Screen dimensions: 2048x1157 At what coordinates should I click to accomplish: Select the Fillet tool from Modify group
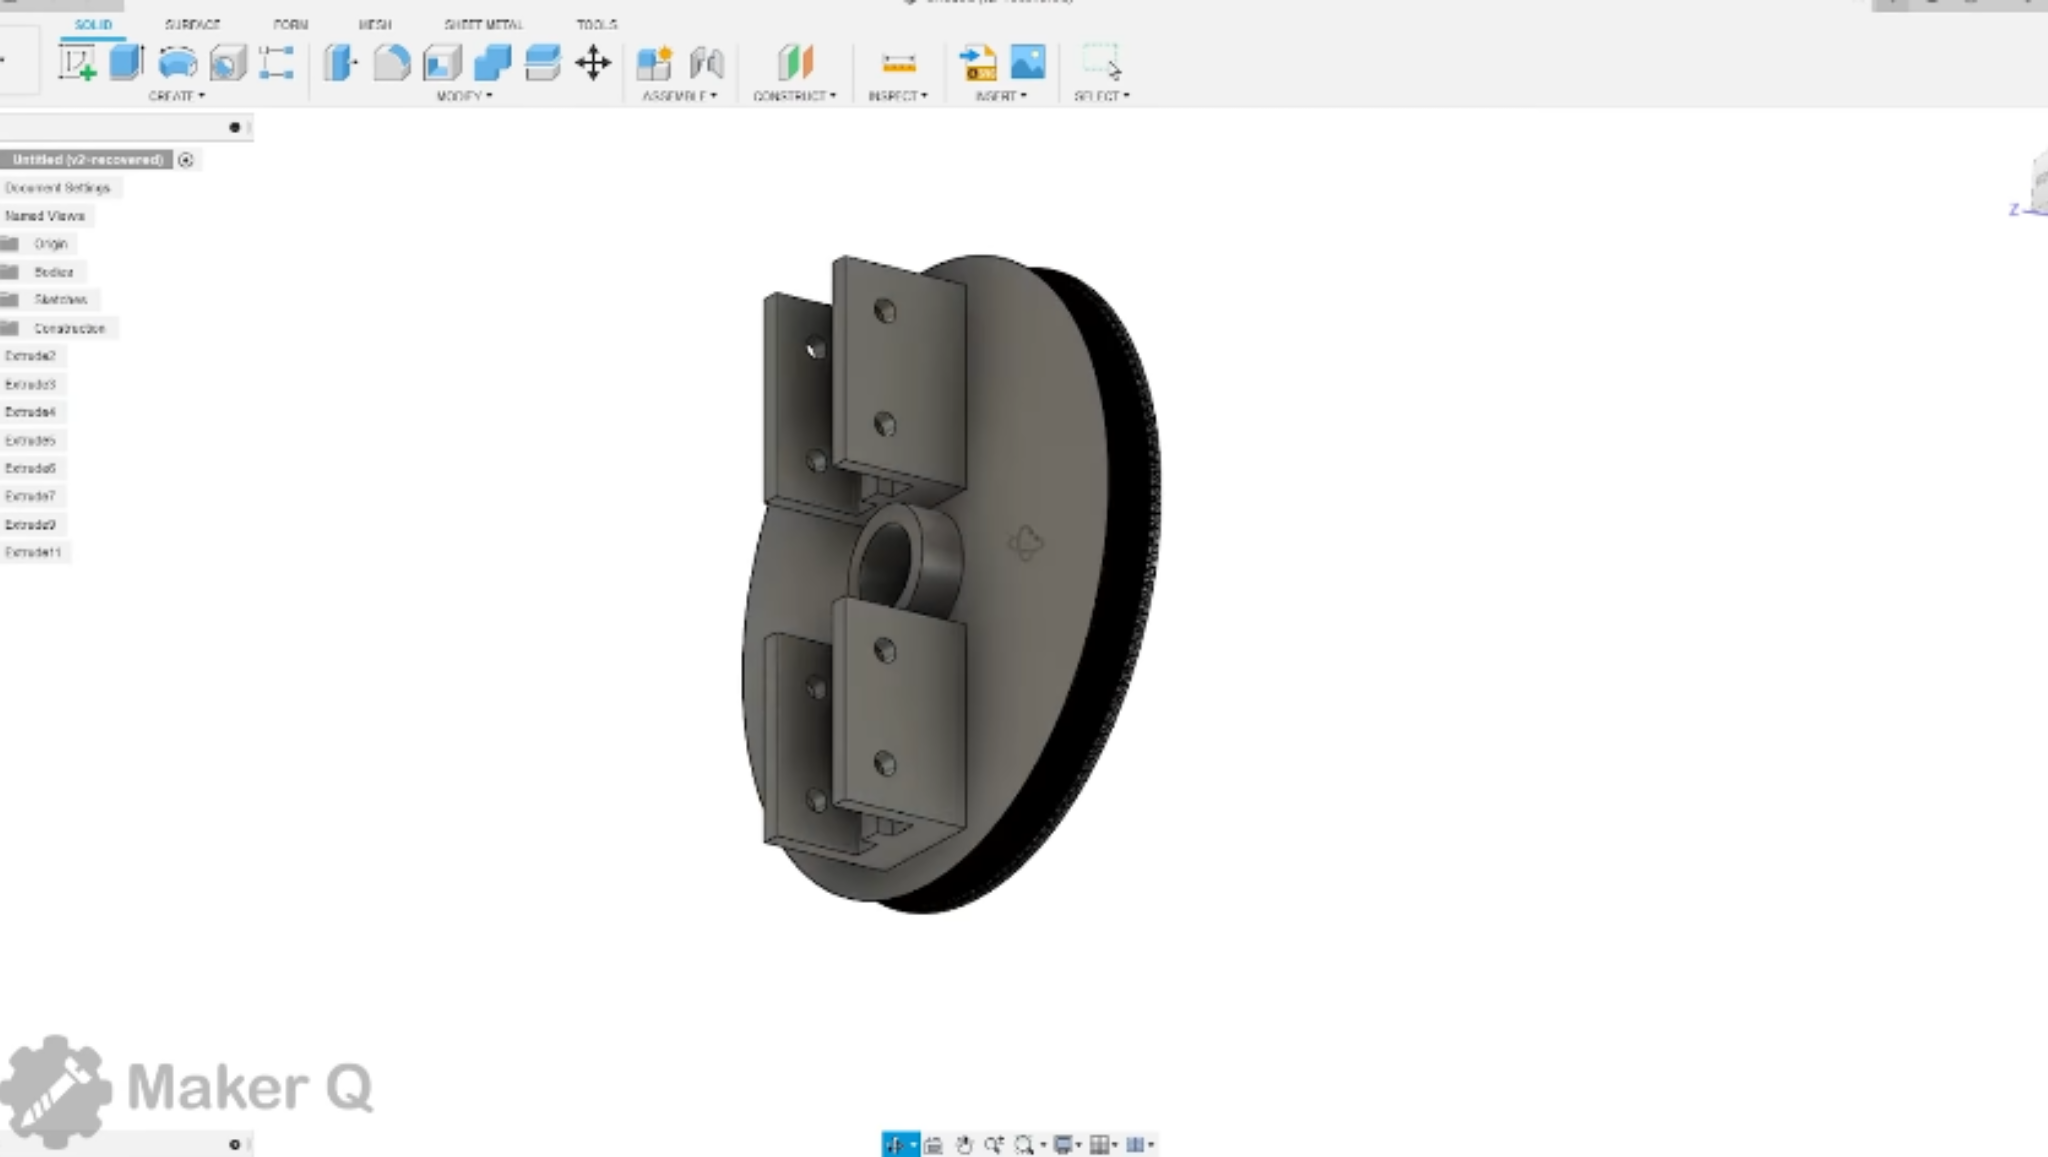[393, 60]
